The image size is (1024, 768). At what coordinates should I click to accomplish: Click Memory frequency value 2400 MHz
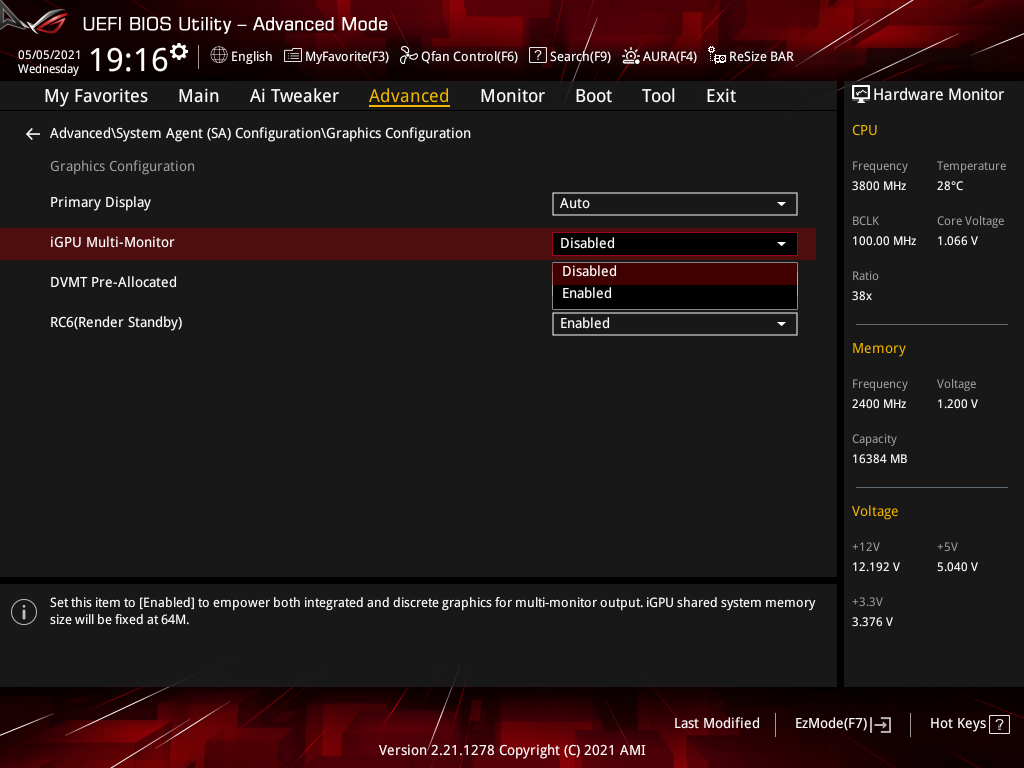[x=879, y=404]
